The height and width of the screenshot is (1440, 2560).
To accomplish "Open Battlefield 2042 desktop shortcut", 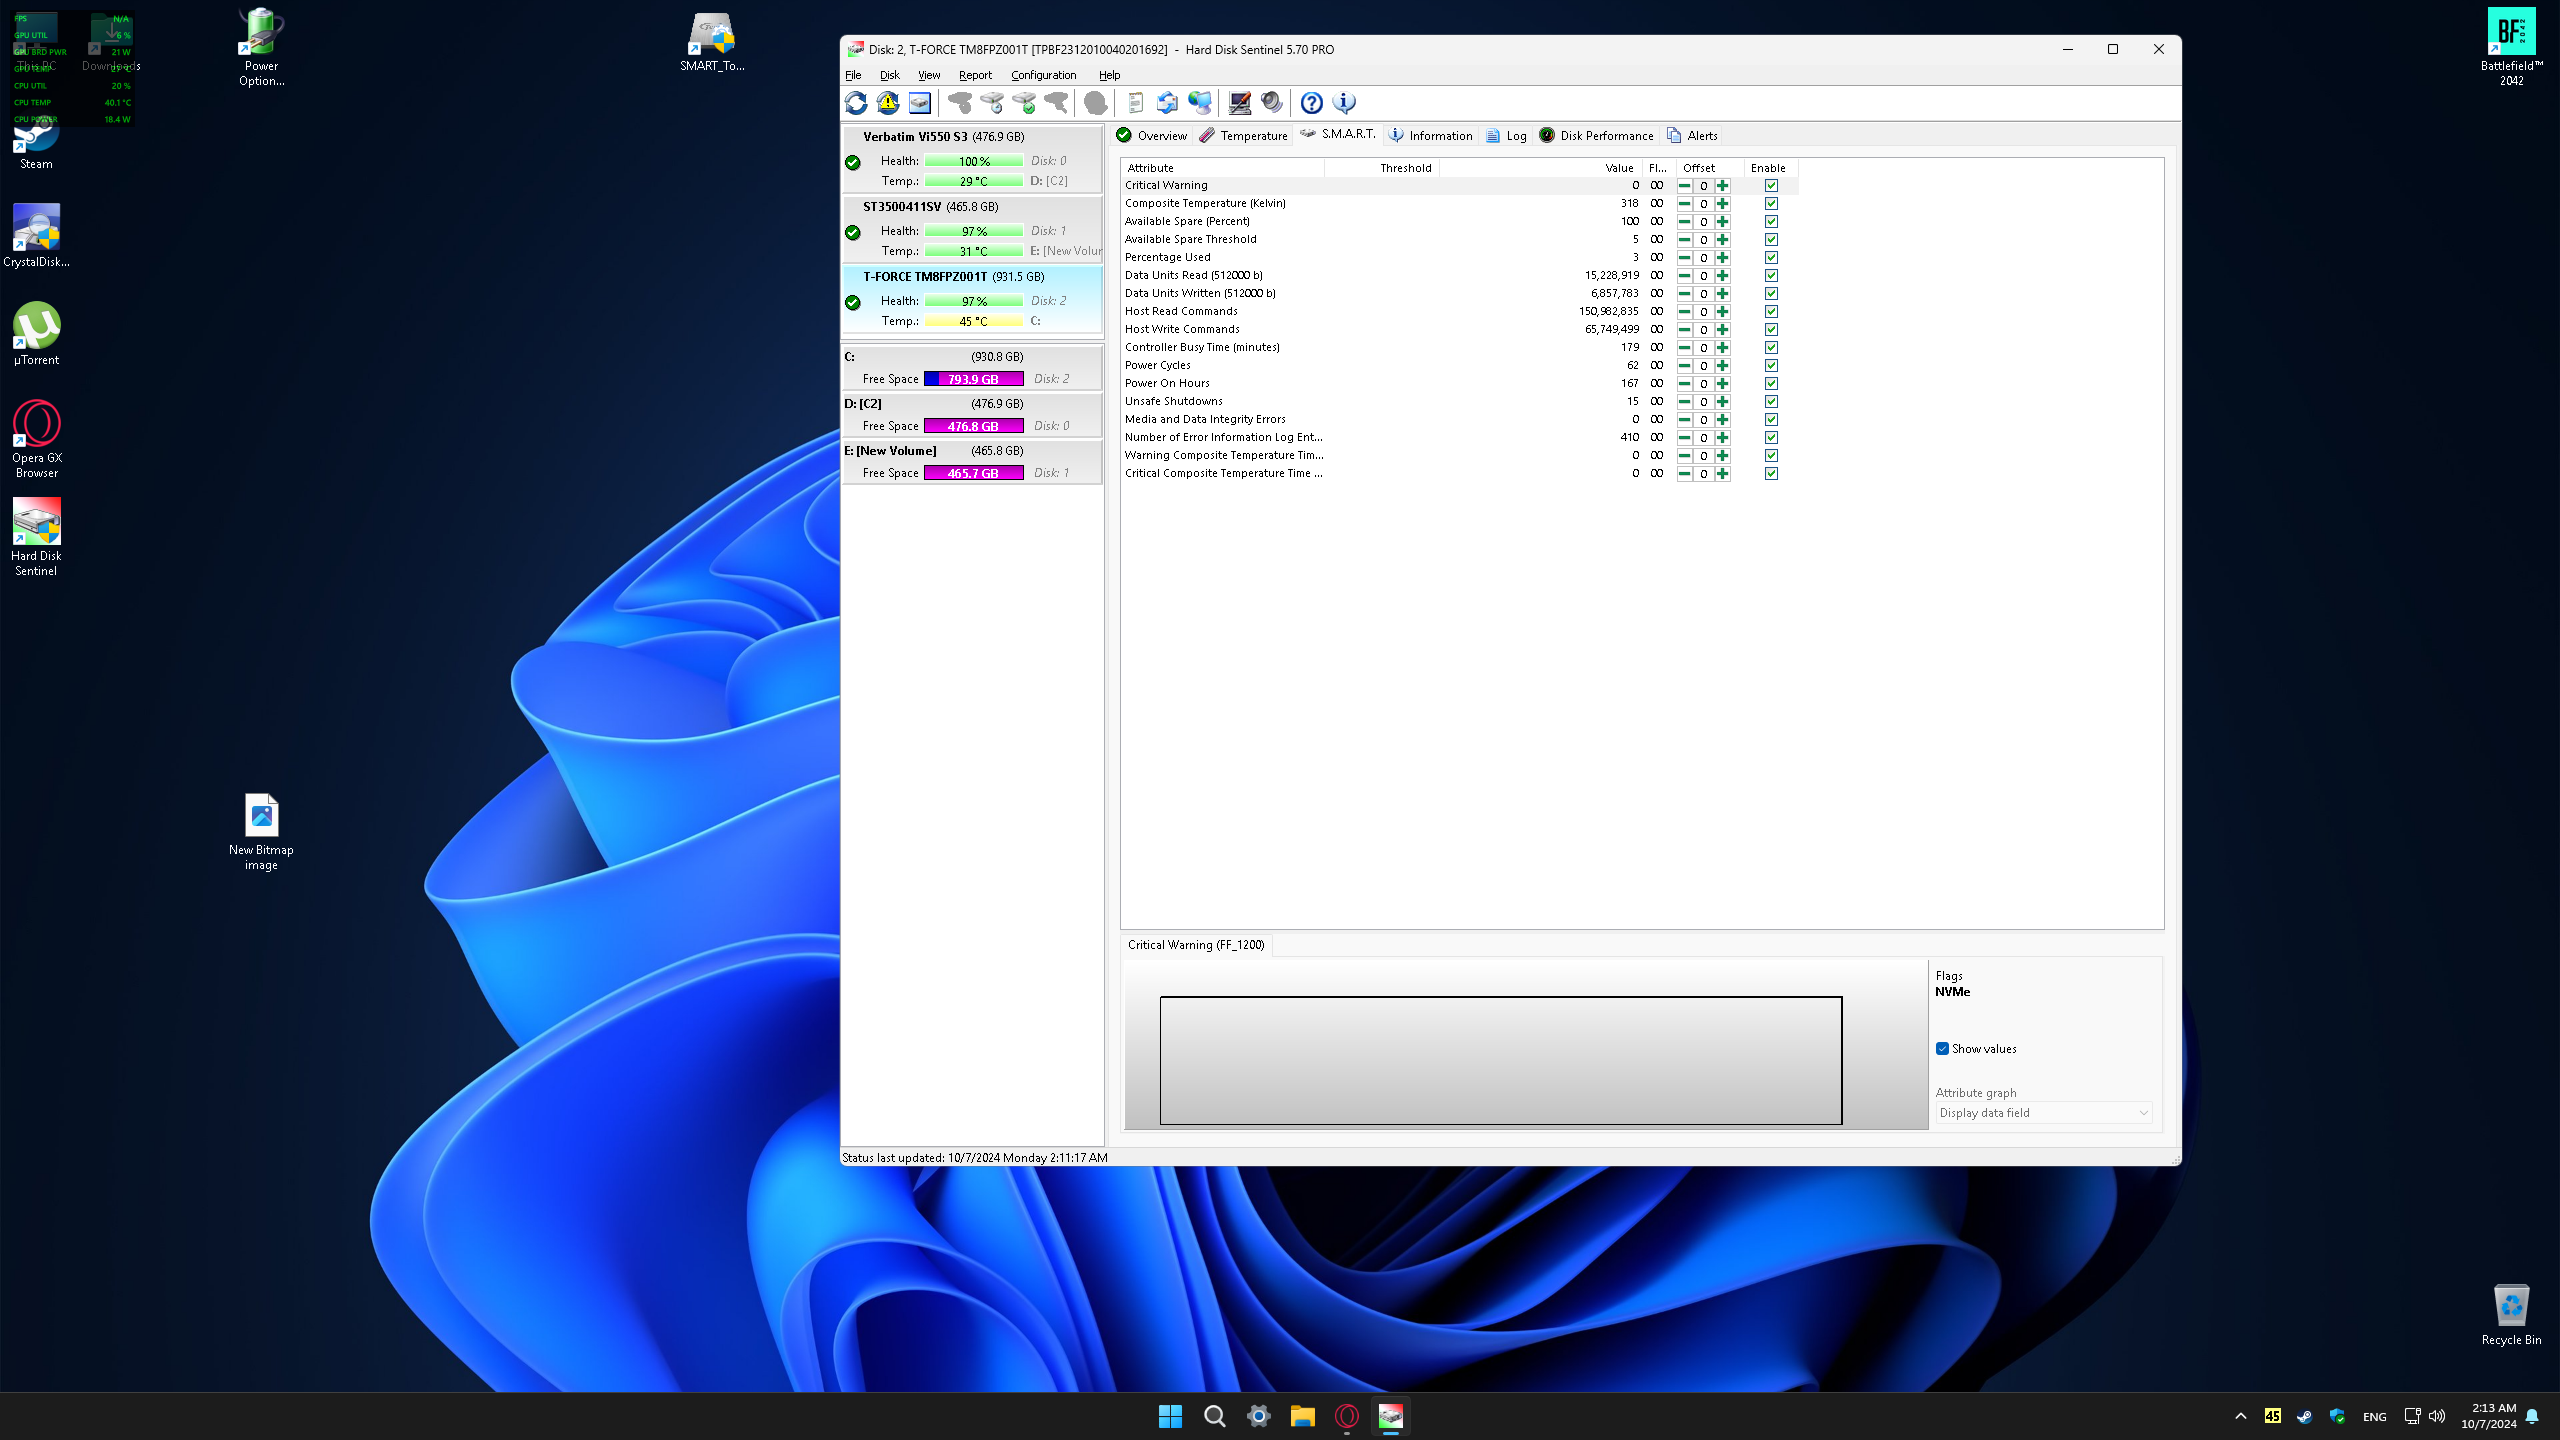I will coord(2511,48).
